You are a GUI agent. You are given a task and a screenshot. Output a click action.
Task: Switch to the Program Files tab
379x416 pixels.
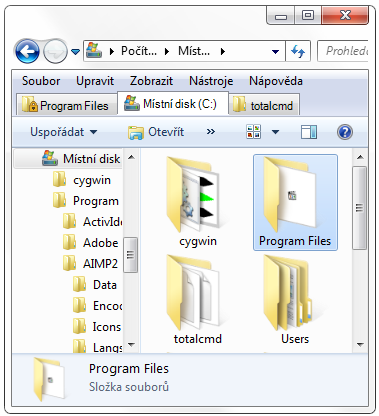[67, 105]
